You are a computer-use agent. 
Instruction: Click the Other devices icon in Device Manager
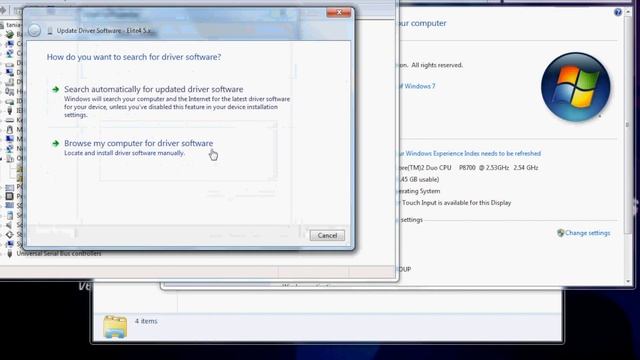10,159
